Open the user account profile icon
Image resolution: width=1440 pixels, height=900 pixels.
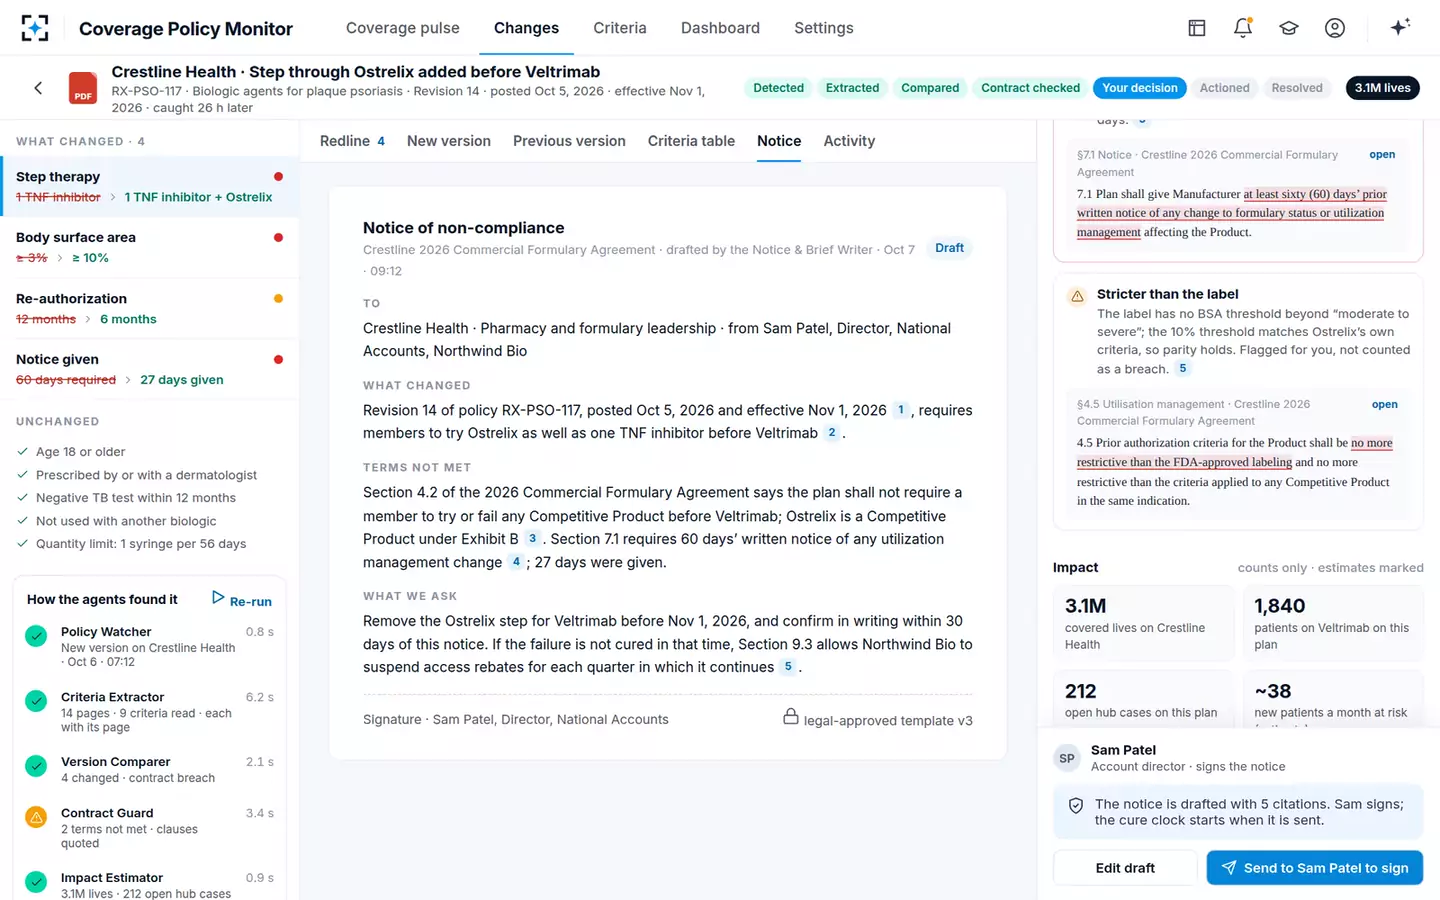(x=1335, y=28)
